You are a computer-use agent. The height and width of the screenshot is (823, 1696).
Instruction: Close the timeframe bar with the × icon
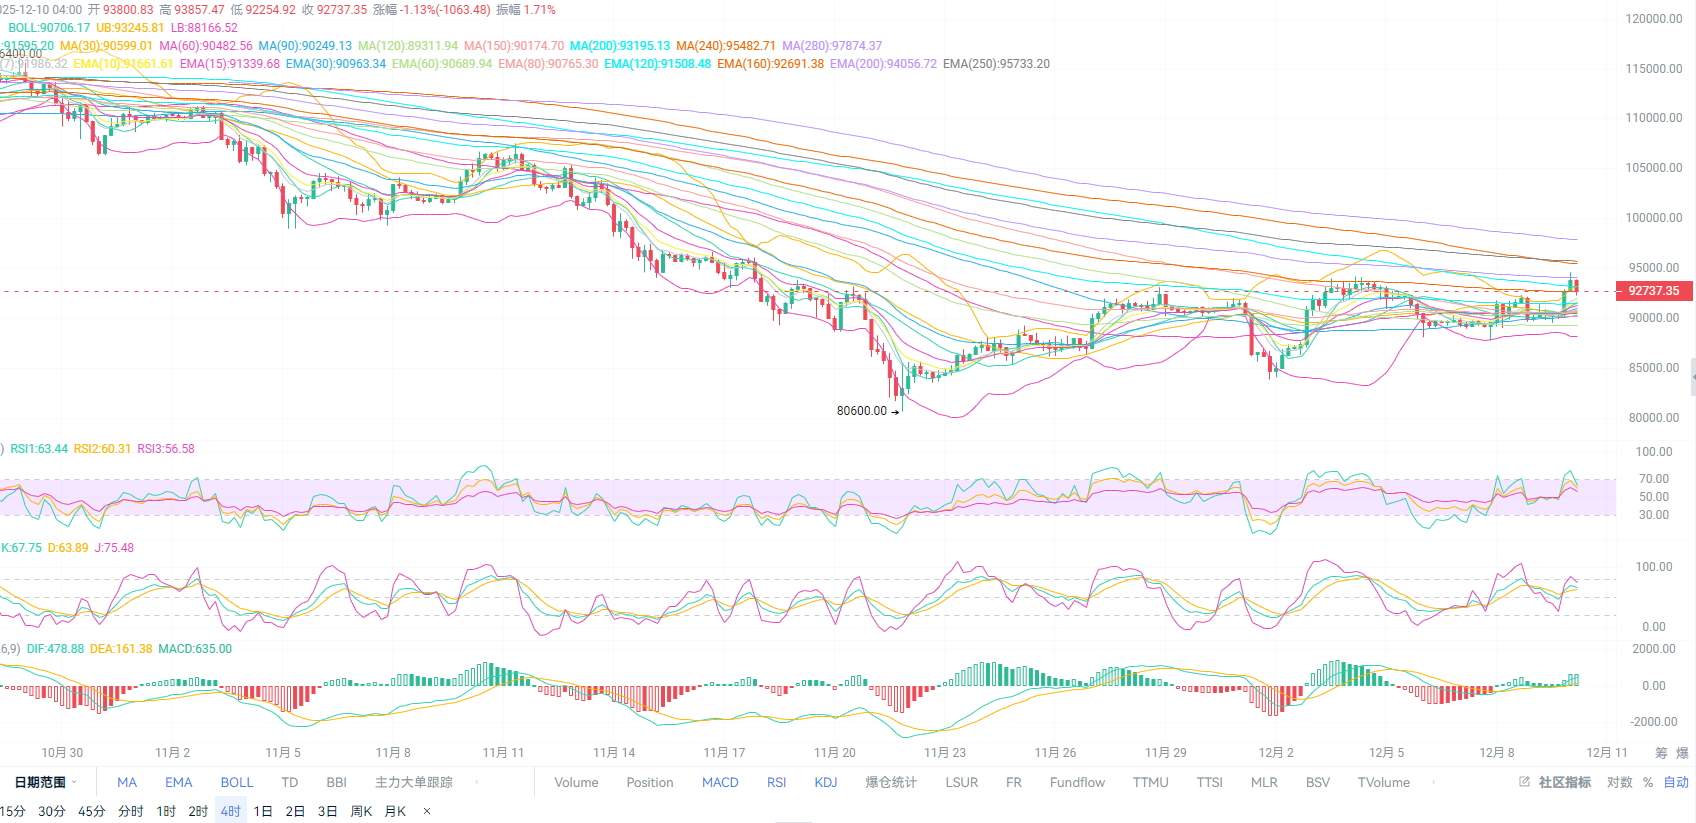(427, 811)
